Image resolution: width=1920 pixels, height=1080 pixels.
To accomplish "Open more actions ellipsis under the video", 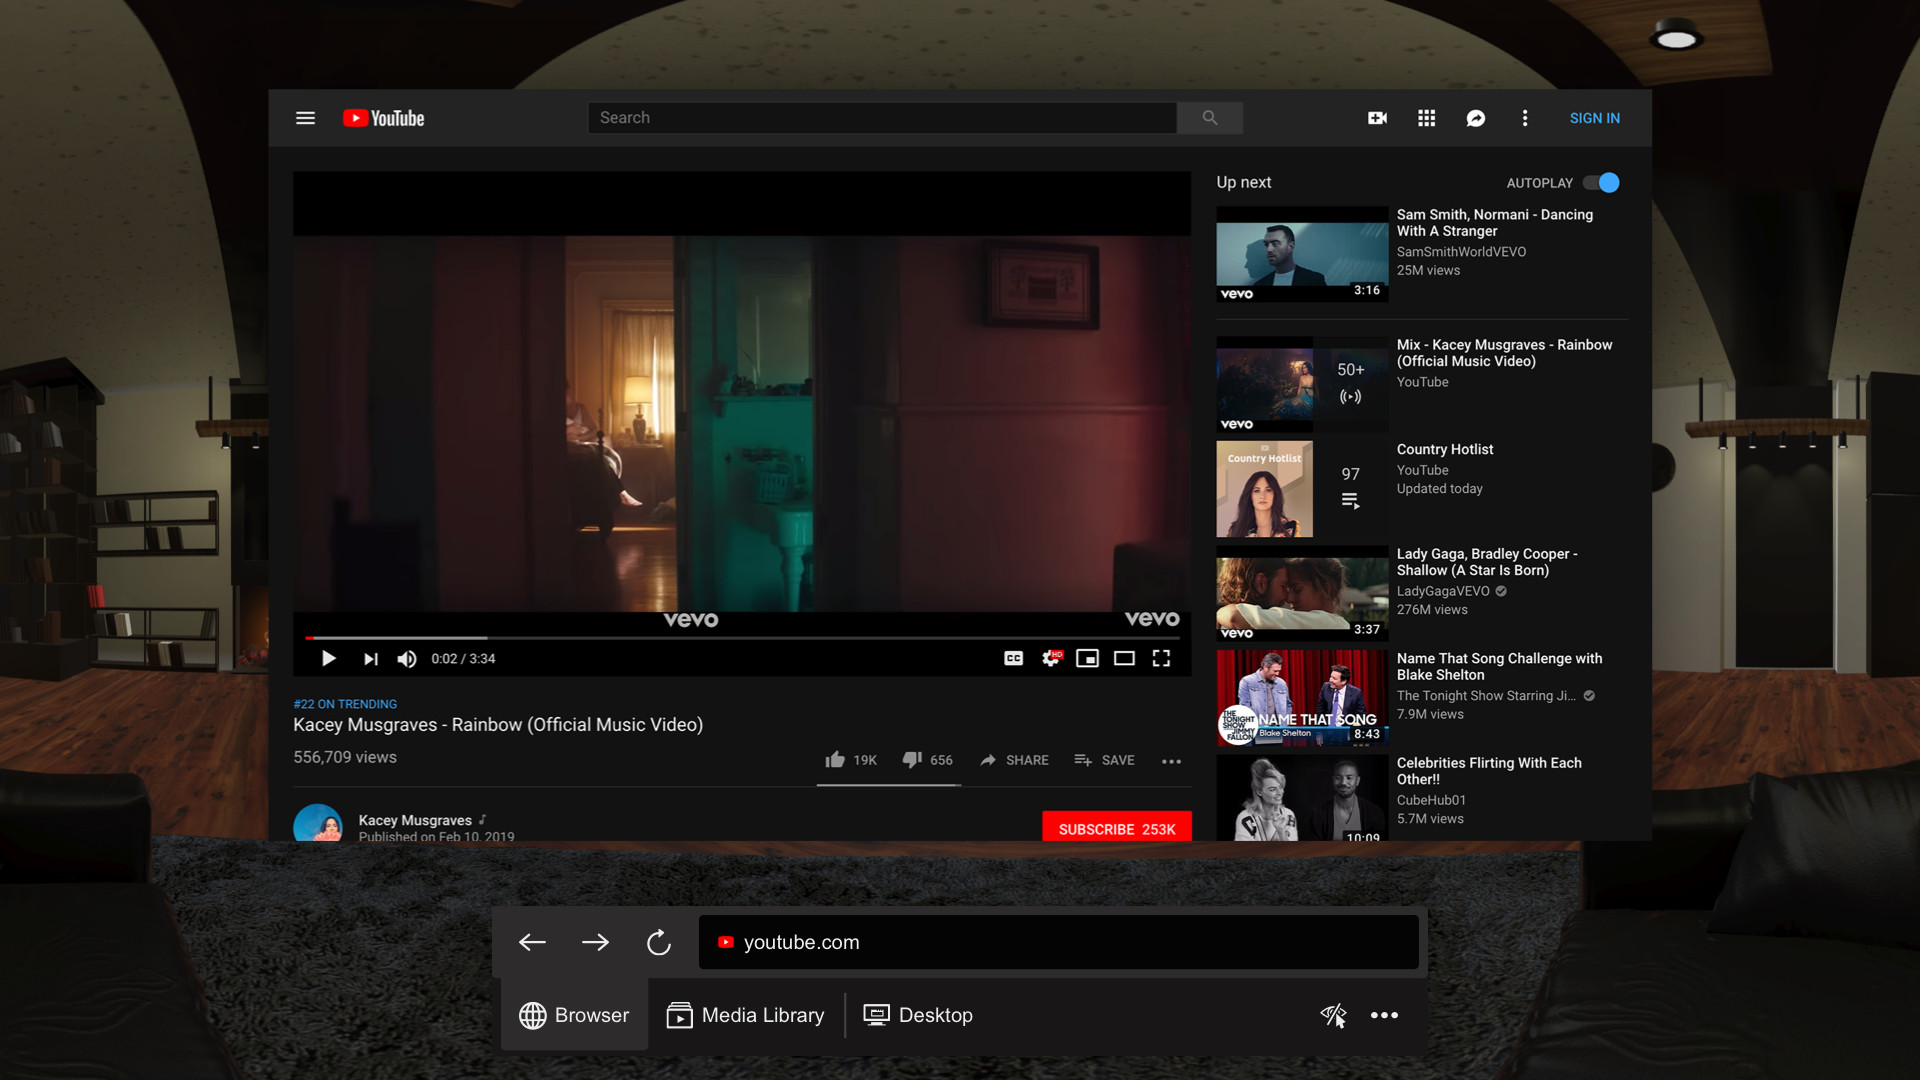I will (x=1171, y=761).
